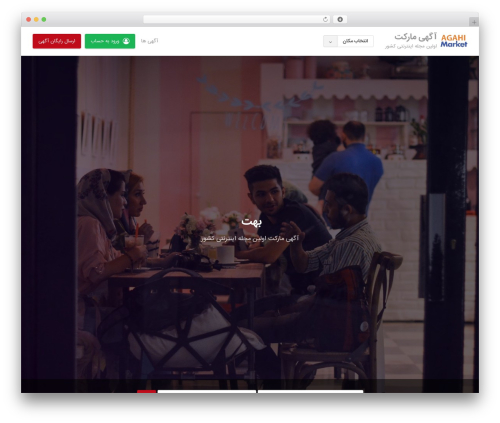Viewport: 500px width, 423px height.
Task: Click the white search field next to the red button
Action: (207, 391)
